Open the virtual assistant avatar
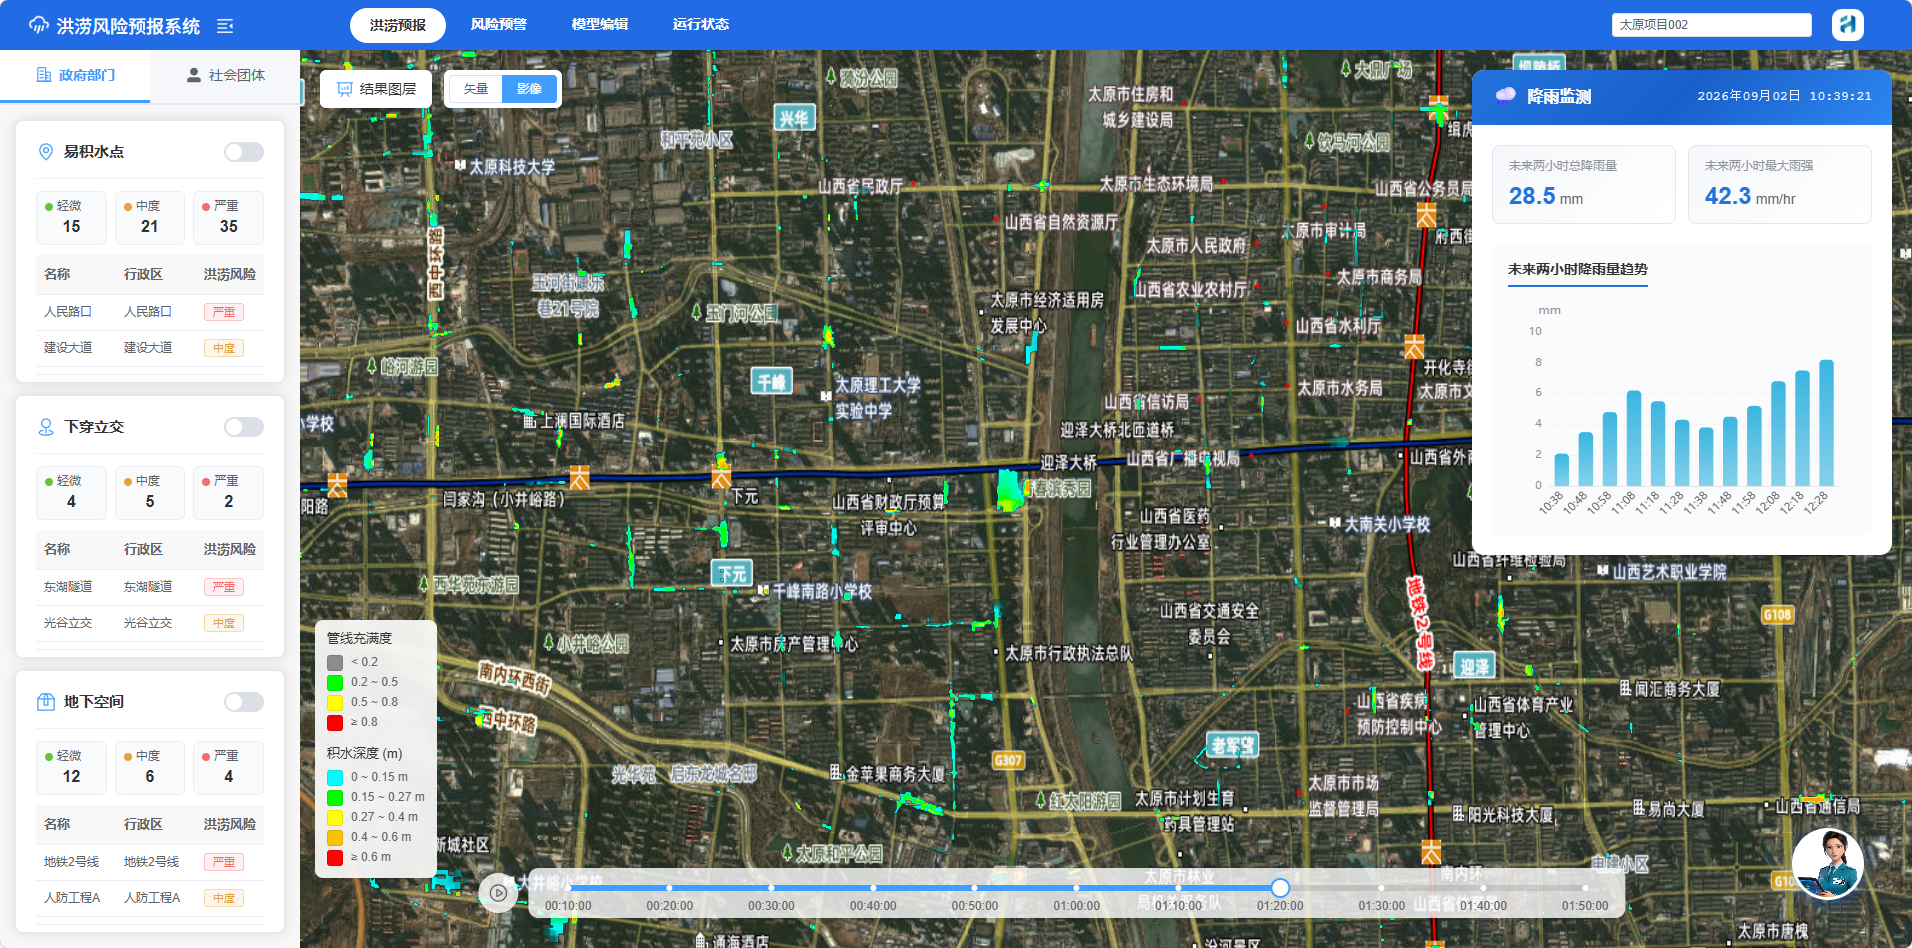1912x948 pixels. pyautogui.click(x=1827, y=864)
